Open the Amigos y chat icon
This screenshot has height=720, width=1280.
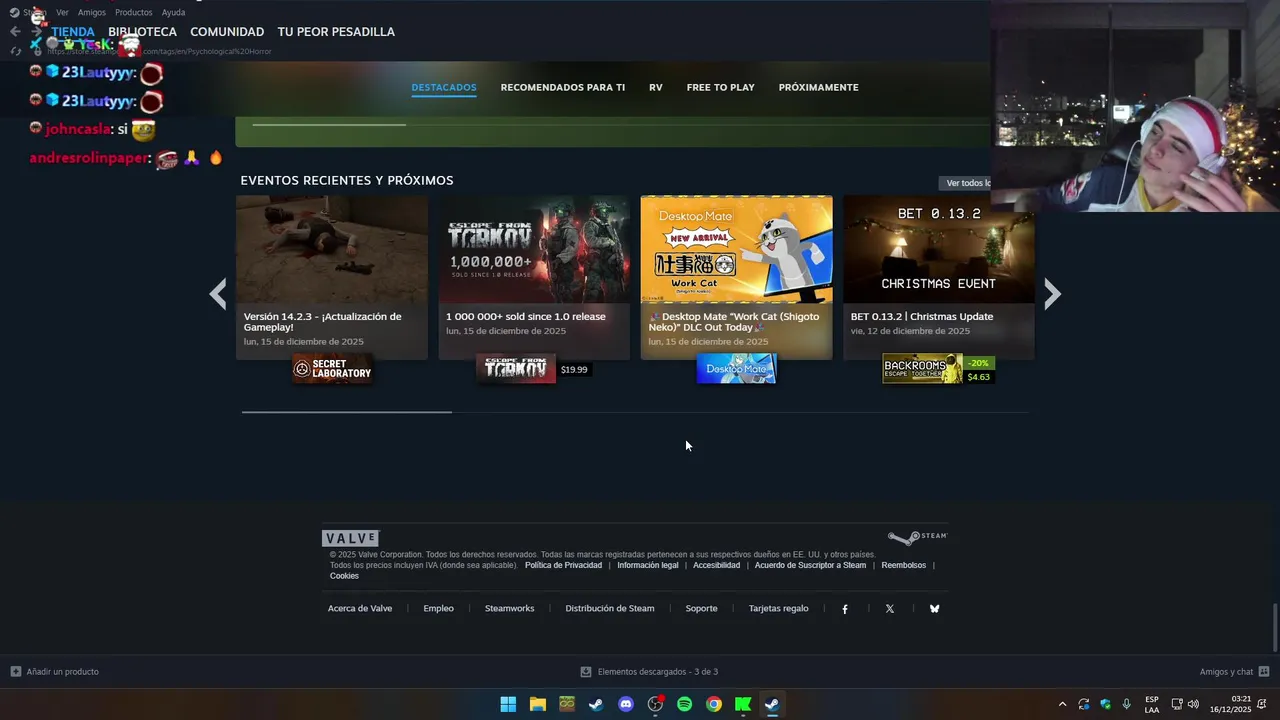1264,672
